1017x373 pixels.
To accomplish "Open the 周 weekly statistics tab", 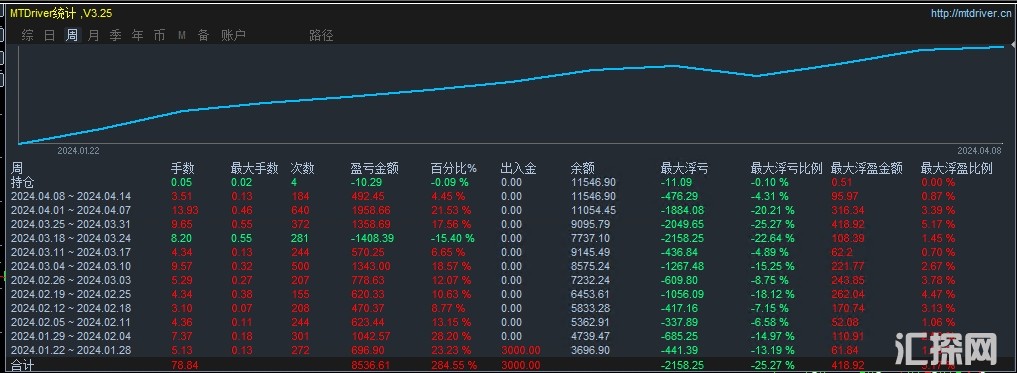I will (x=71, y=35).
